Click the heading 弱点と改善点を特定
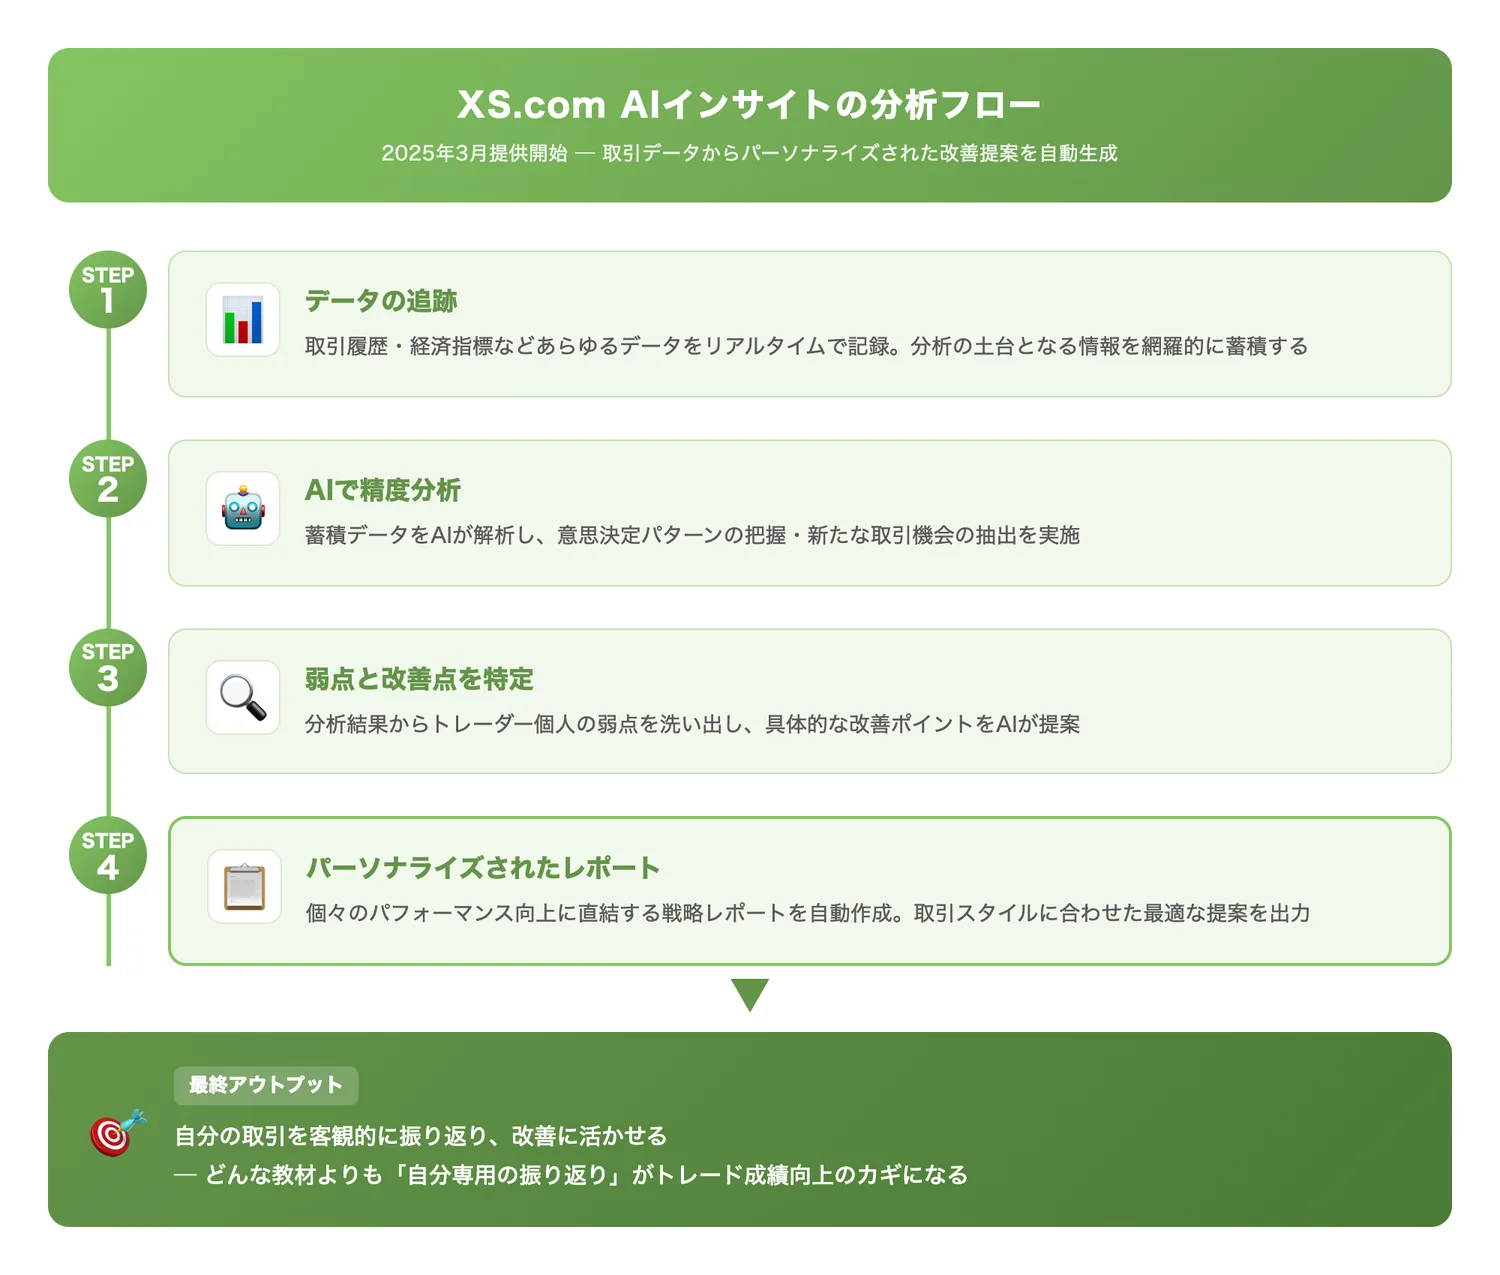The height and width of the screenshot is (1275, 1500). click(x=419, y=679)
